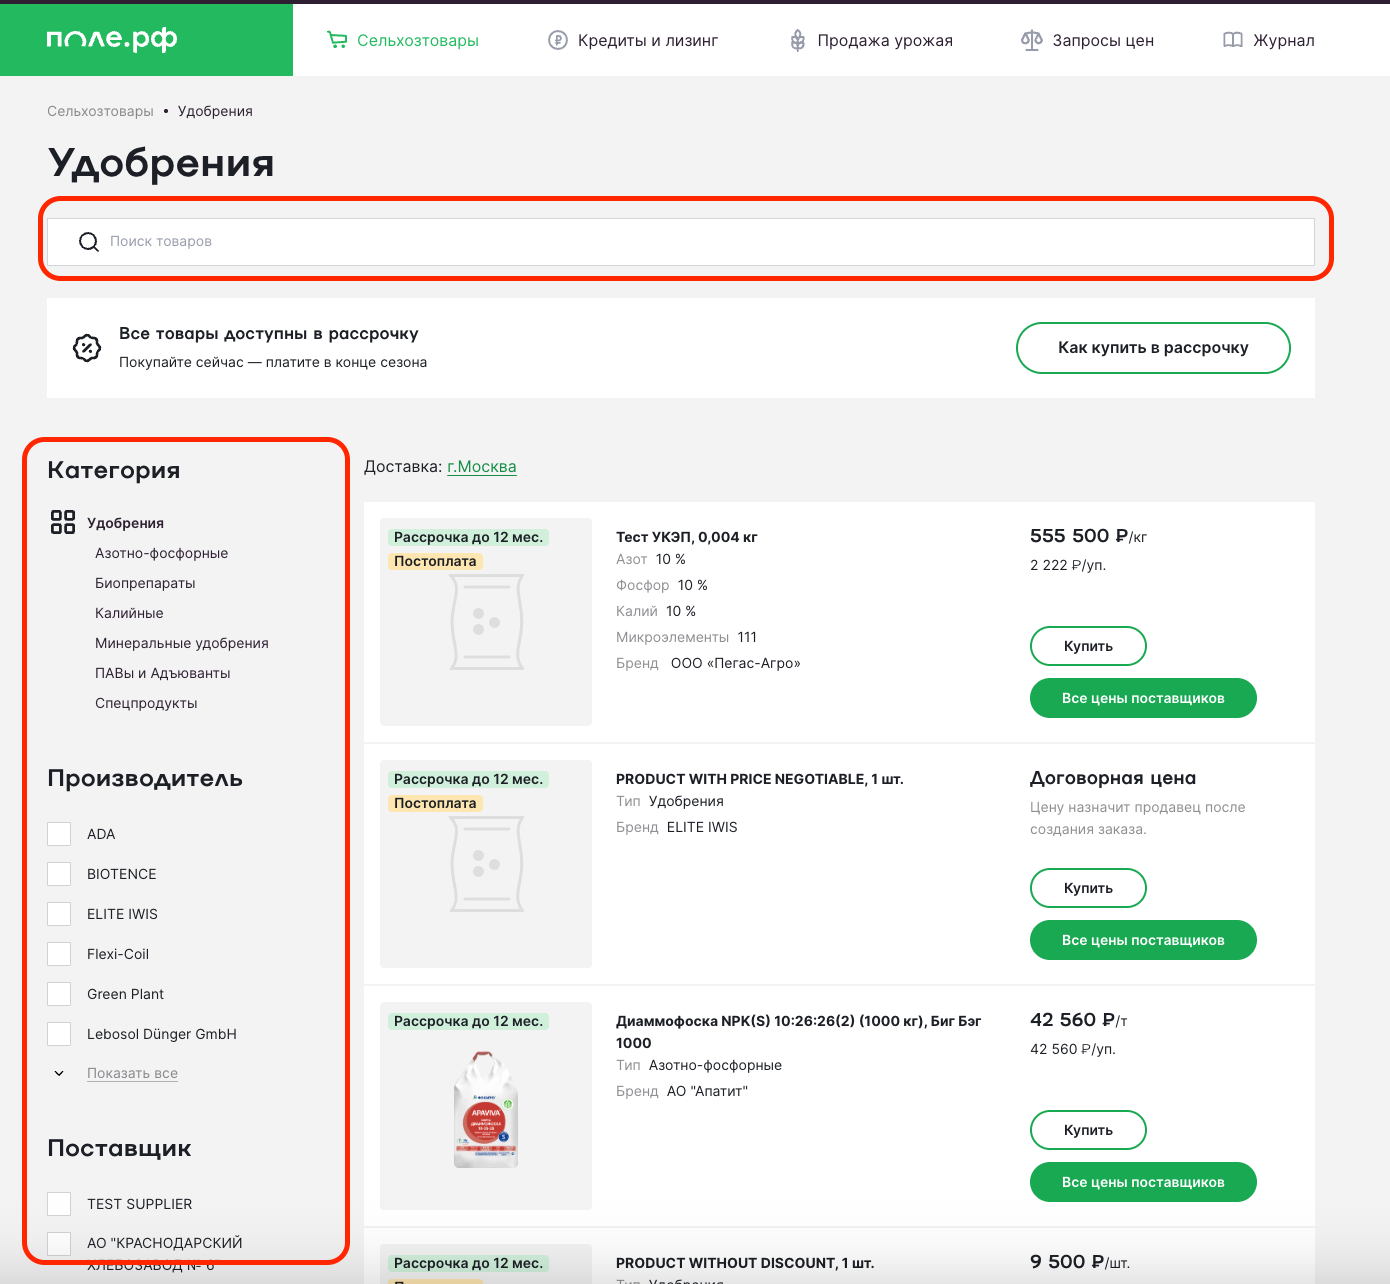Open the Кредиты и лизинг menu item
This screenshot has height=1284, width=1390.
click(x=648, y=41)
